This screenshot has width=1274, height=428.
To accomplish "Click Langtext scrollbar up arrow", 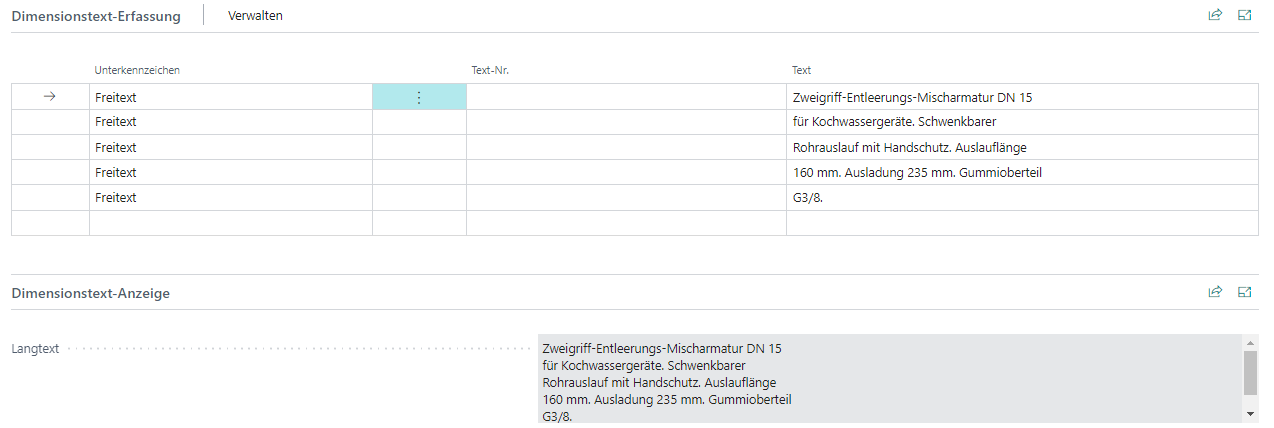I will point(1250,342).
